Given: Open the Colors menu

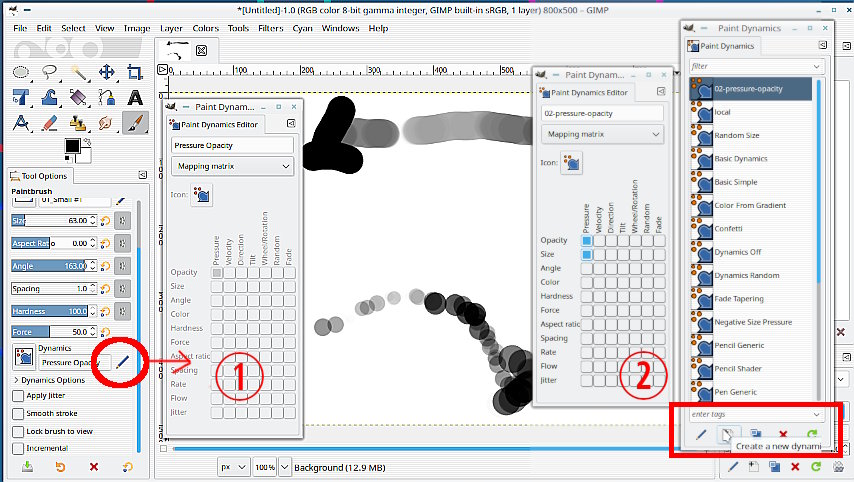Looking at the screenshot, I should [205, 28].
